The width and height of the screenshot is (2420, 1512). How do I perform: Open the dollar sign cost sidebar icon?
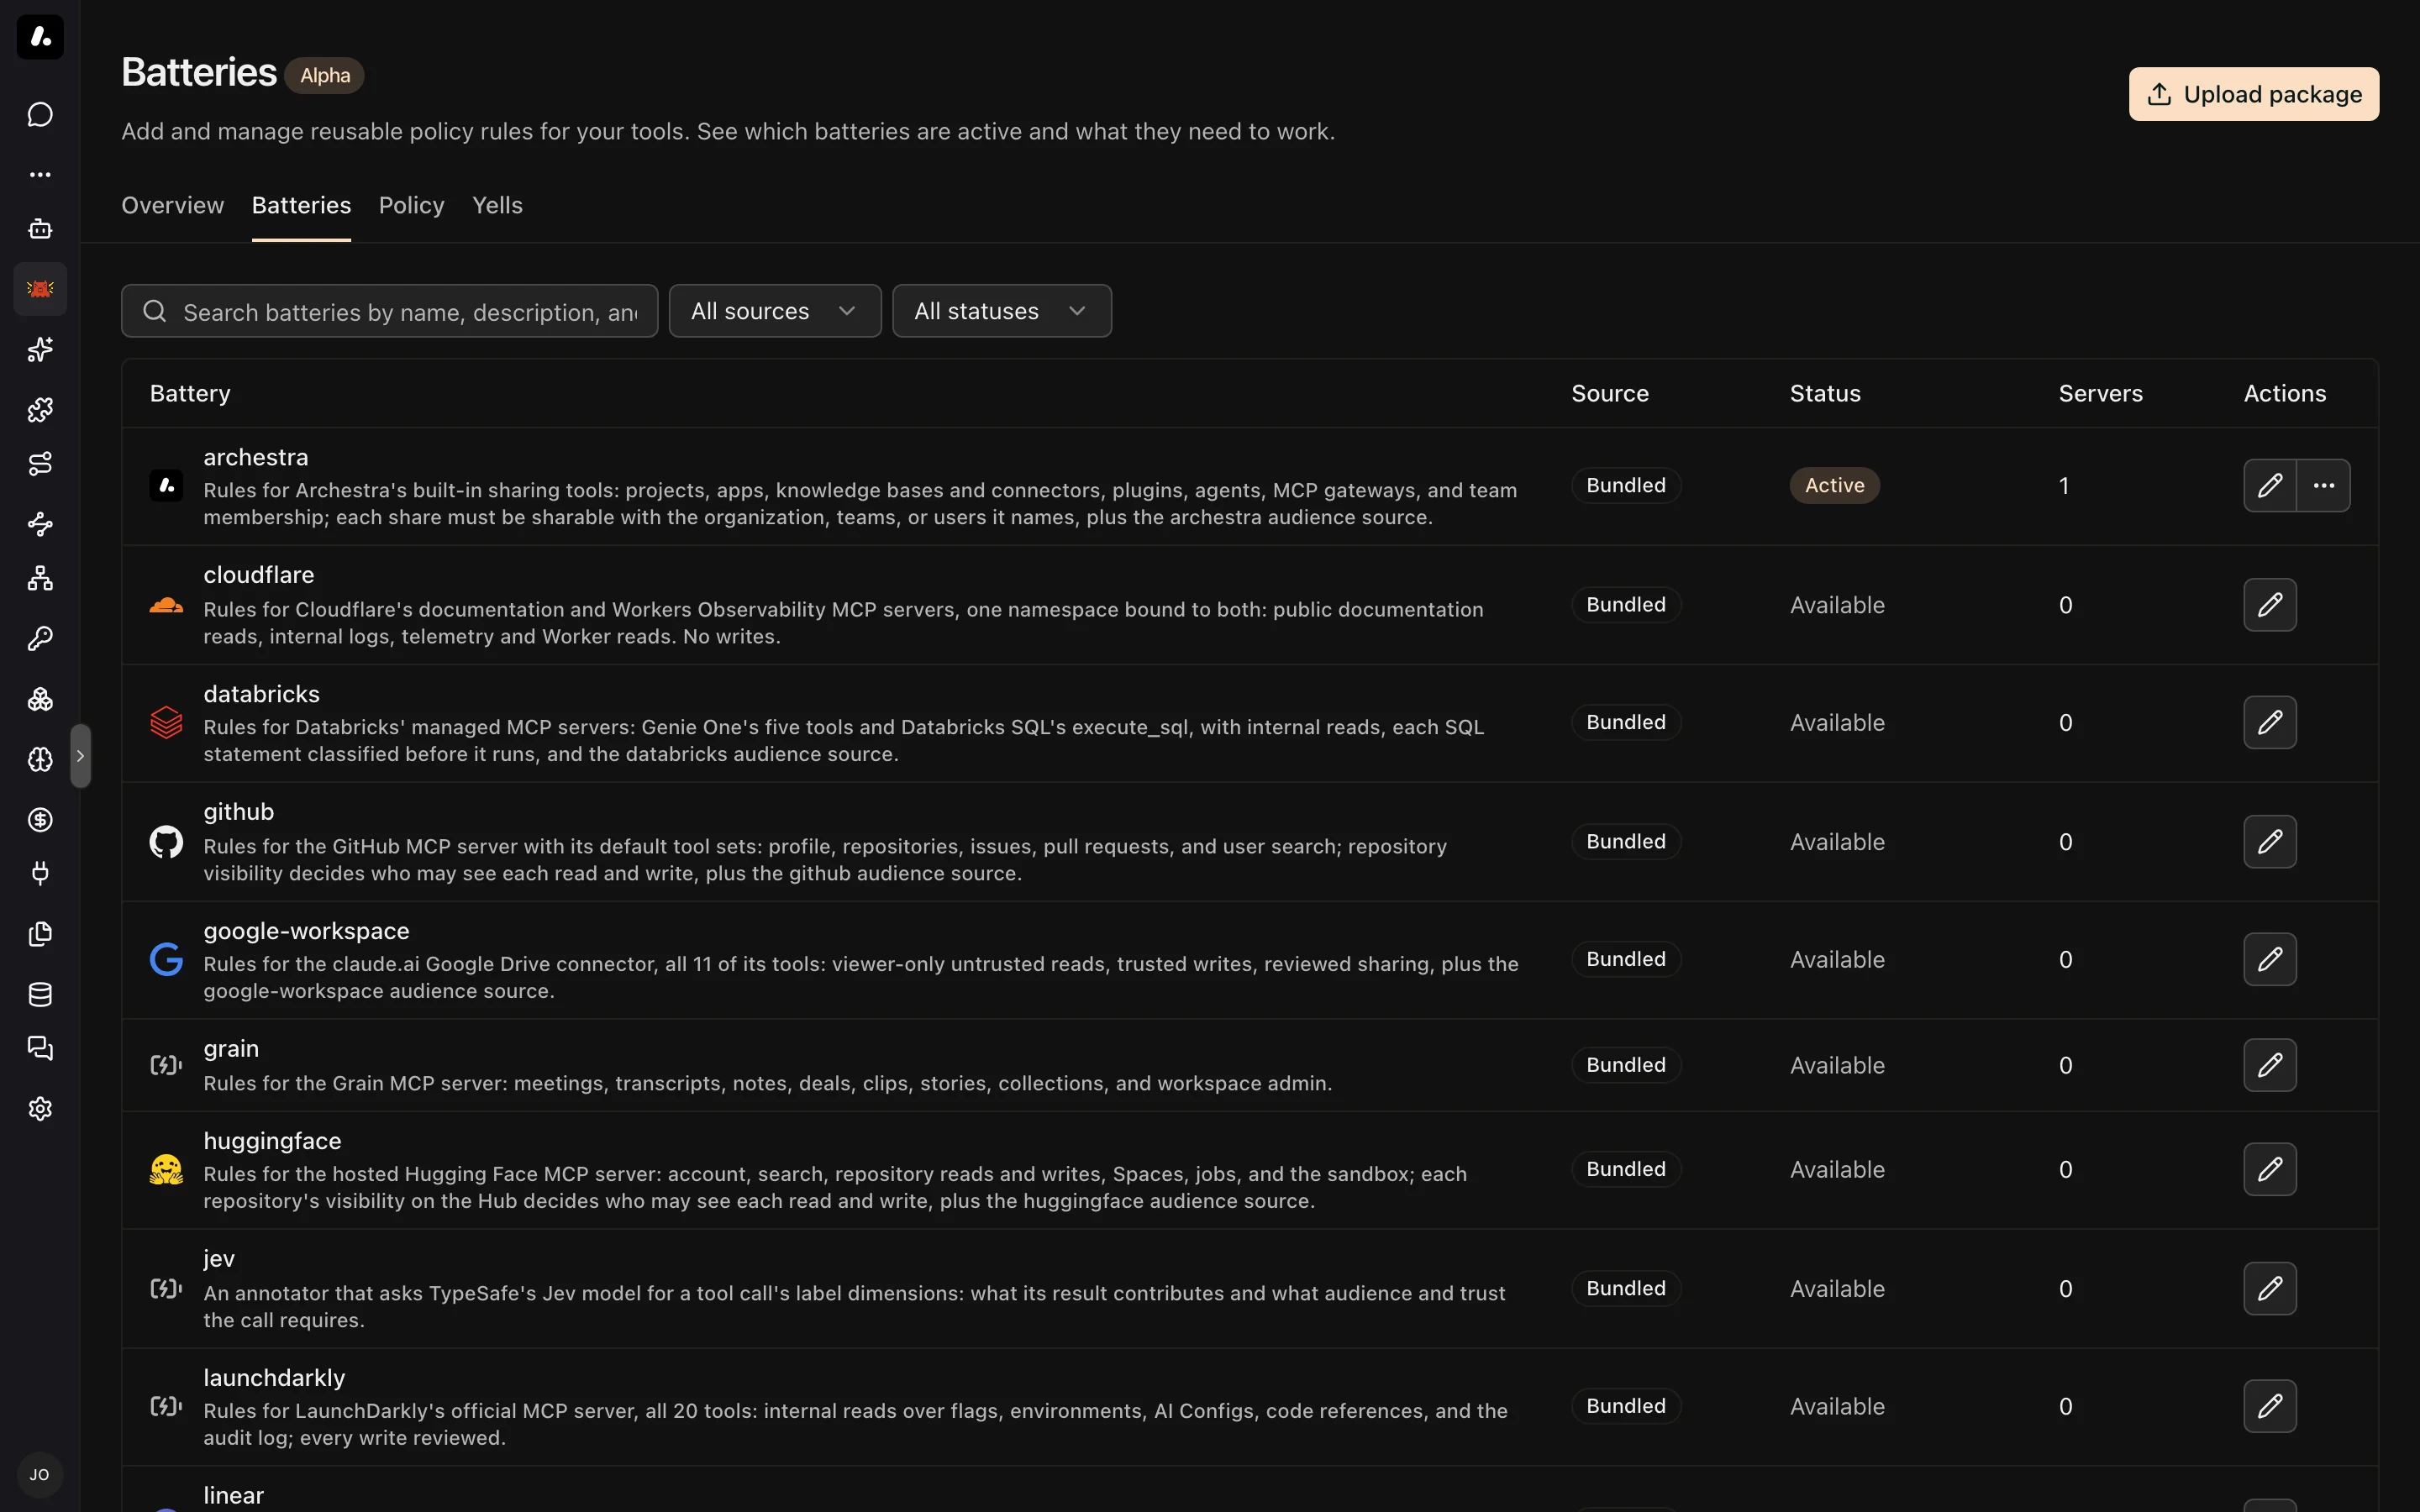pyautogui.click(x=40, y=819)
